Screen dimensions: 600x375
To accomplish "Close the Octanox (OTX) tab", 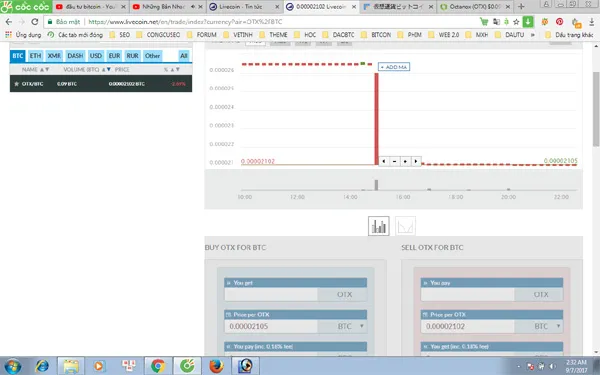I will pos(508,7).
